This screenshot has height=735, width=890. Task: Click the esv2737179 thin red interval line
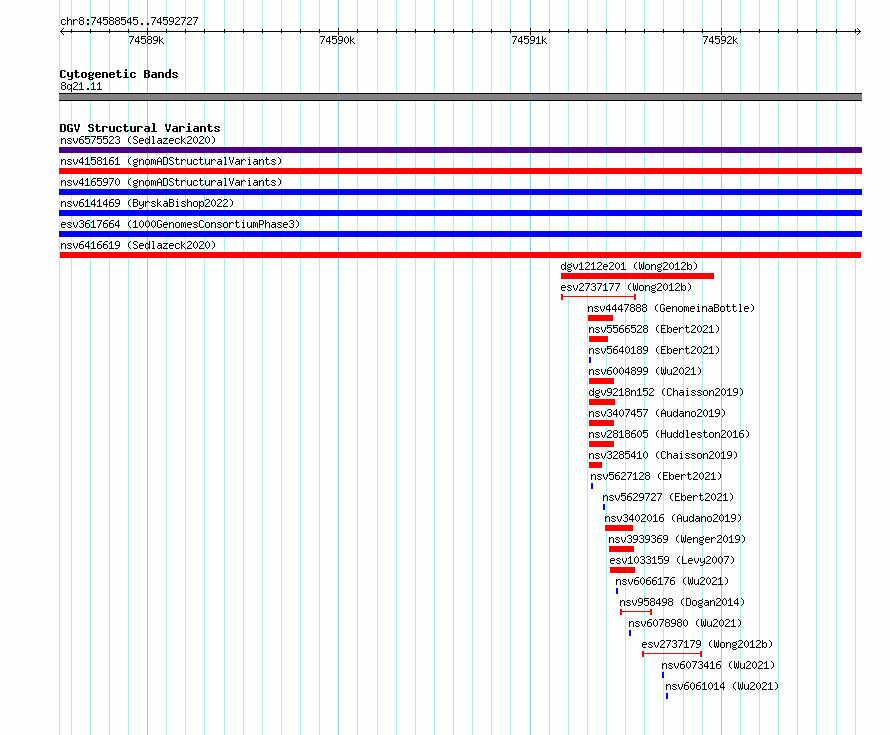pyautogui.click(x=672, y=654)
